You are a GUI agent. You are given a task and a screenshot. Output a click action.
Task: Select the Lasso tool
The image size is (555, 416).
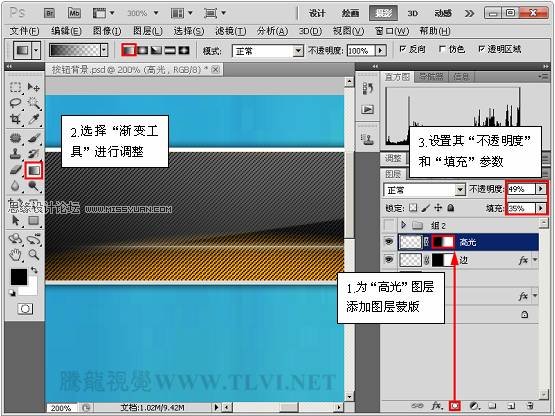click(x=15, y=103)
